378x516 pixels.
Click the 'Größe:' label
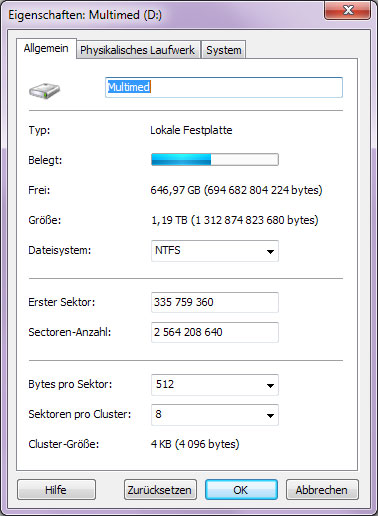click(x=45, y=220)
